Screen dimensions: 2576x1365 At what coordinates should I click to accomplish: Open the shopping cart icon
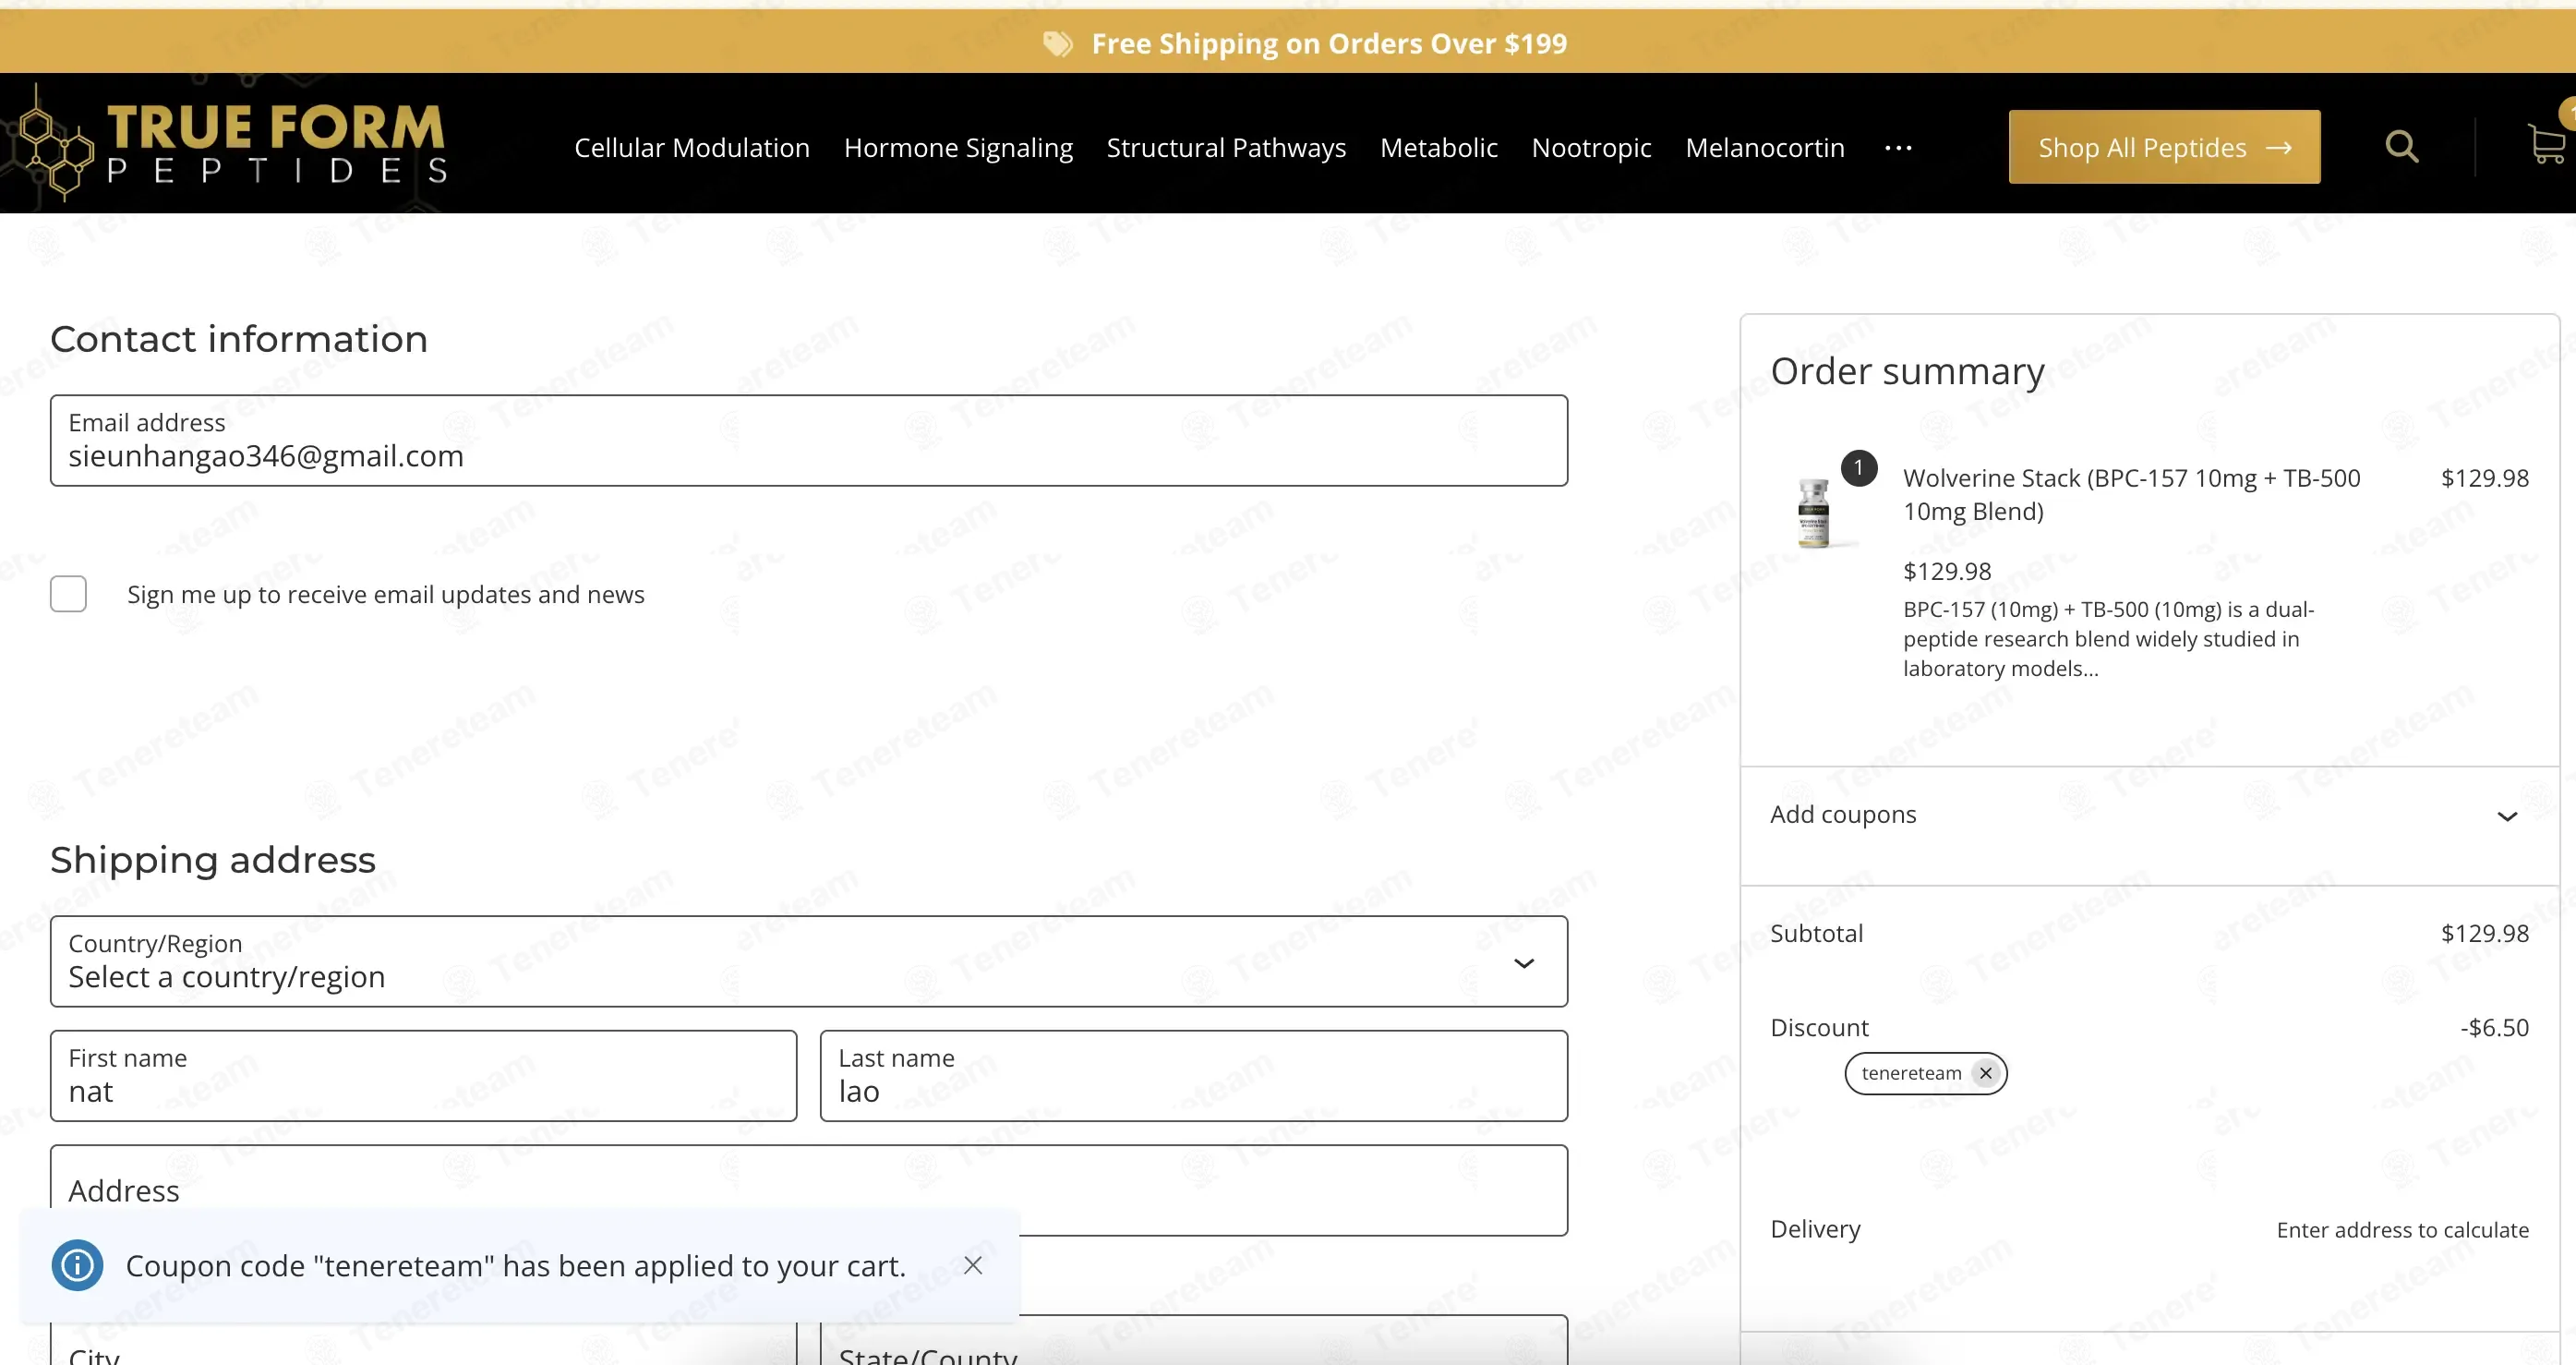2548,144
